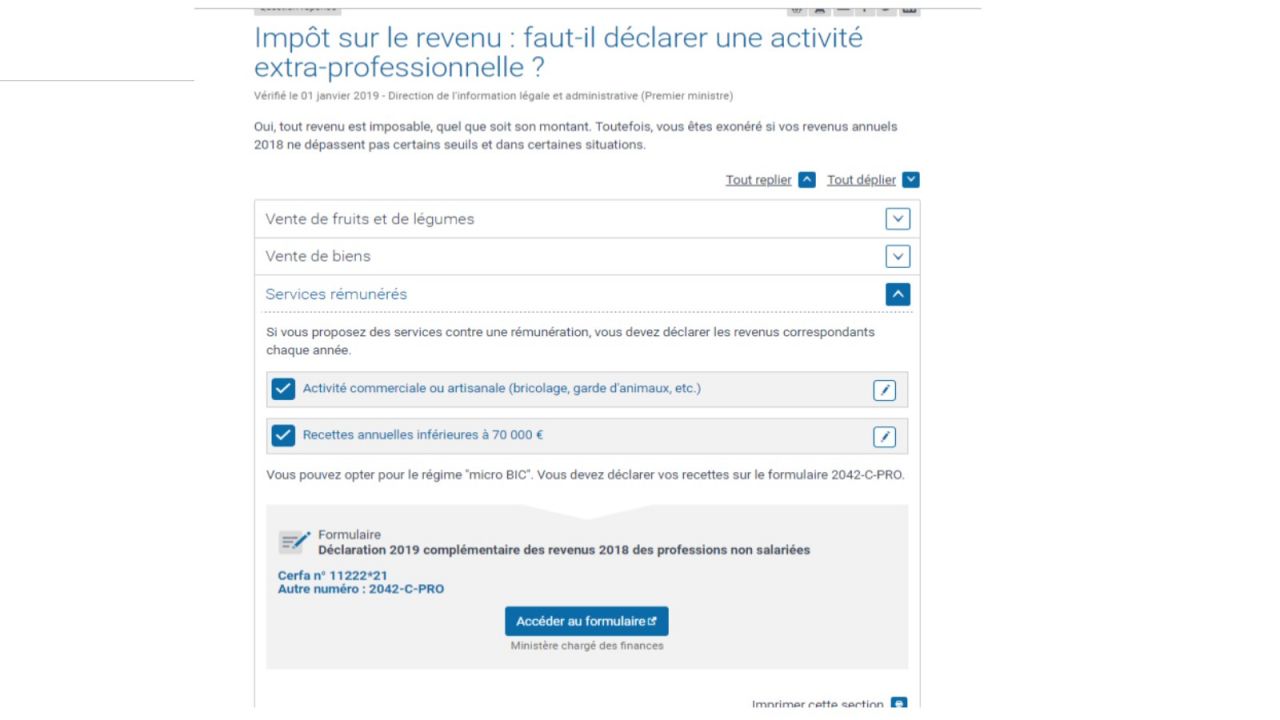Click the Tout replier link
This screenshot has height=720, width=1280.
click(758, 180)
